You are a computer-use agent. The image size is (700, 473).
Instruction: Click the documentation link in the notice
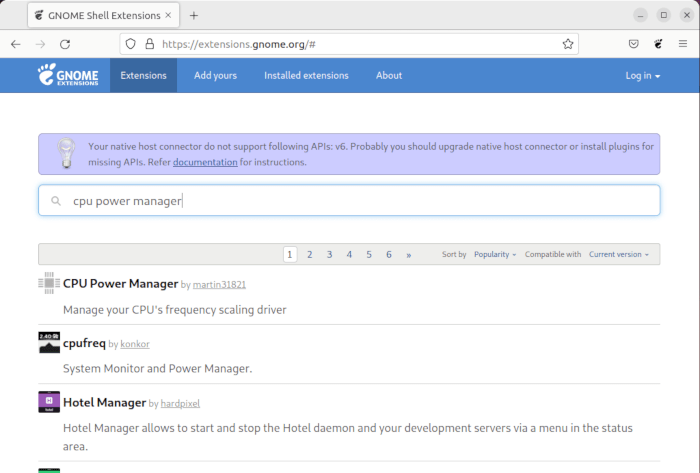pos(205,162)
